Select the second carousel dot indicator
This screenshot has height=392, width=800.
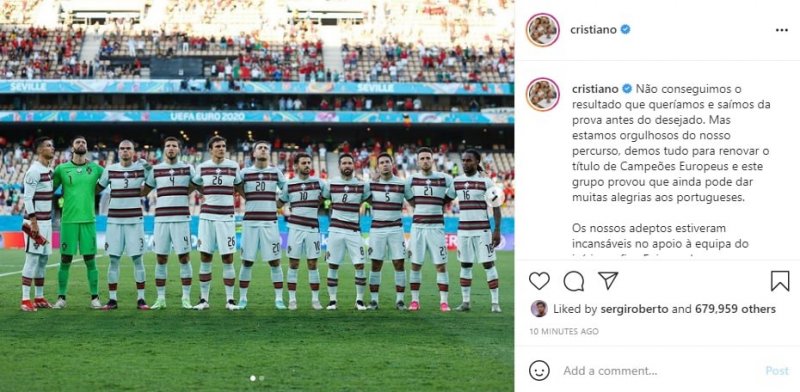[262, 378]
